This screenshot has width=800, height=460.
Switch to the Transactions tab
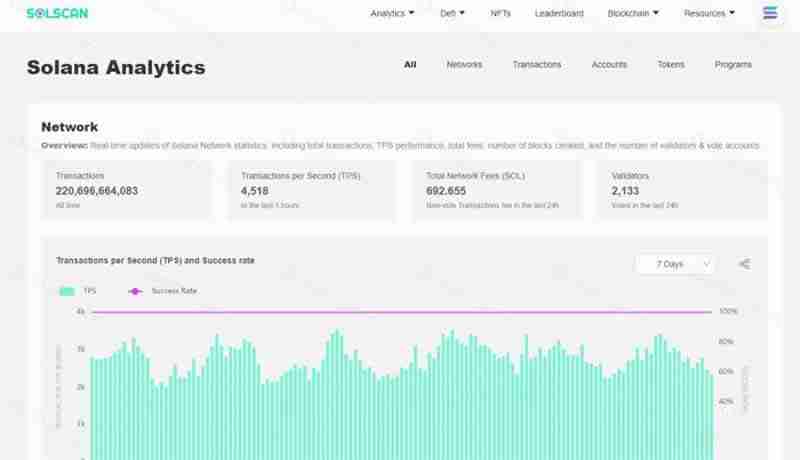537,65
